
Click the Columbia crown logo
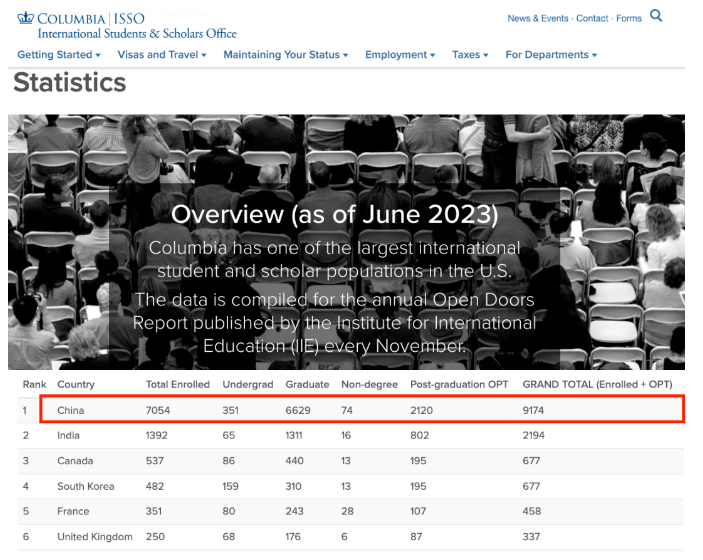27,17
